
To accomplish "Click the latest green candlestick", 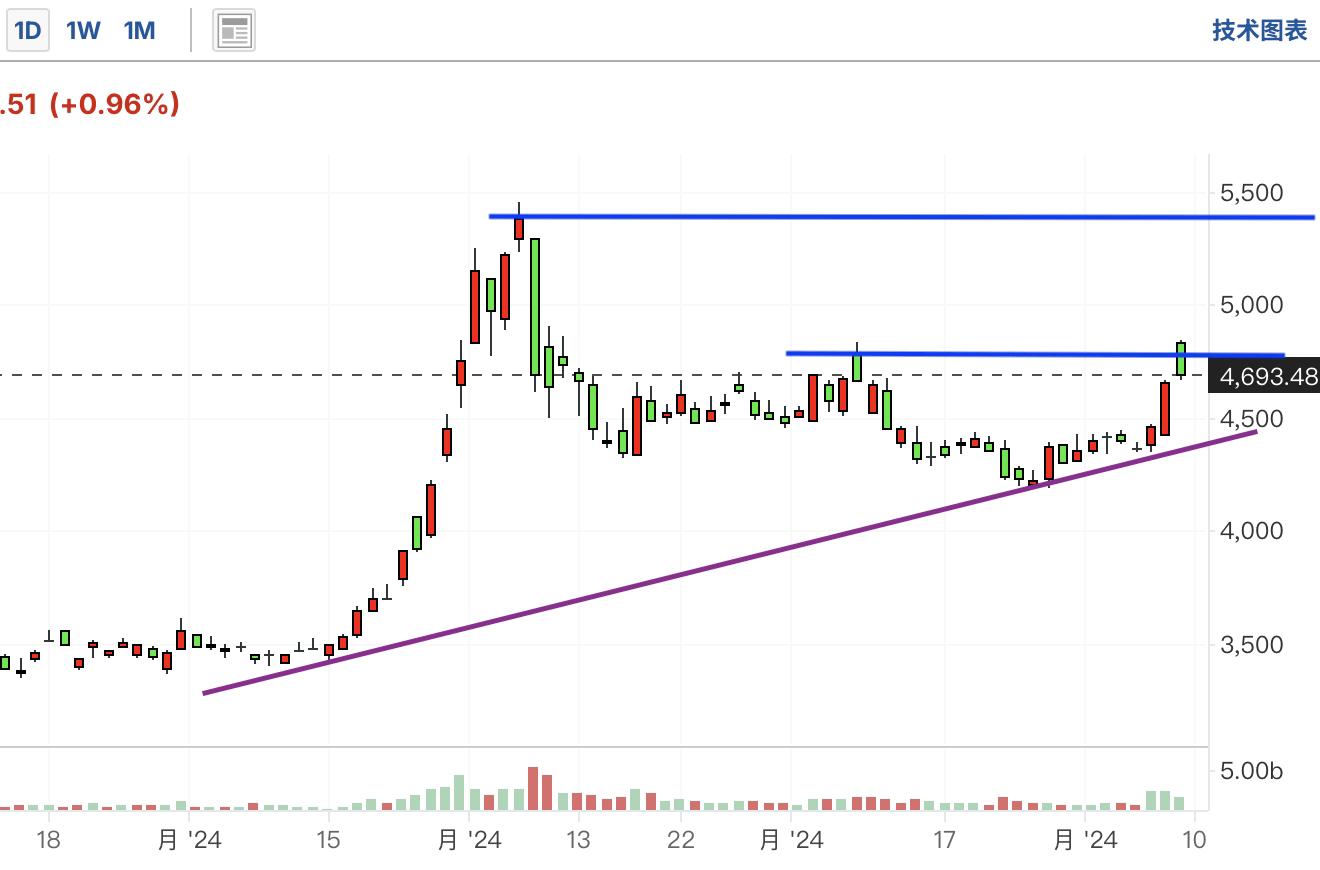I will (1181, 360).
